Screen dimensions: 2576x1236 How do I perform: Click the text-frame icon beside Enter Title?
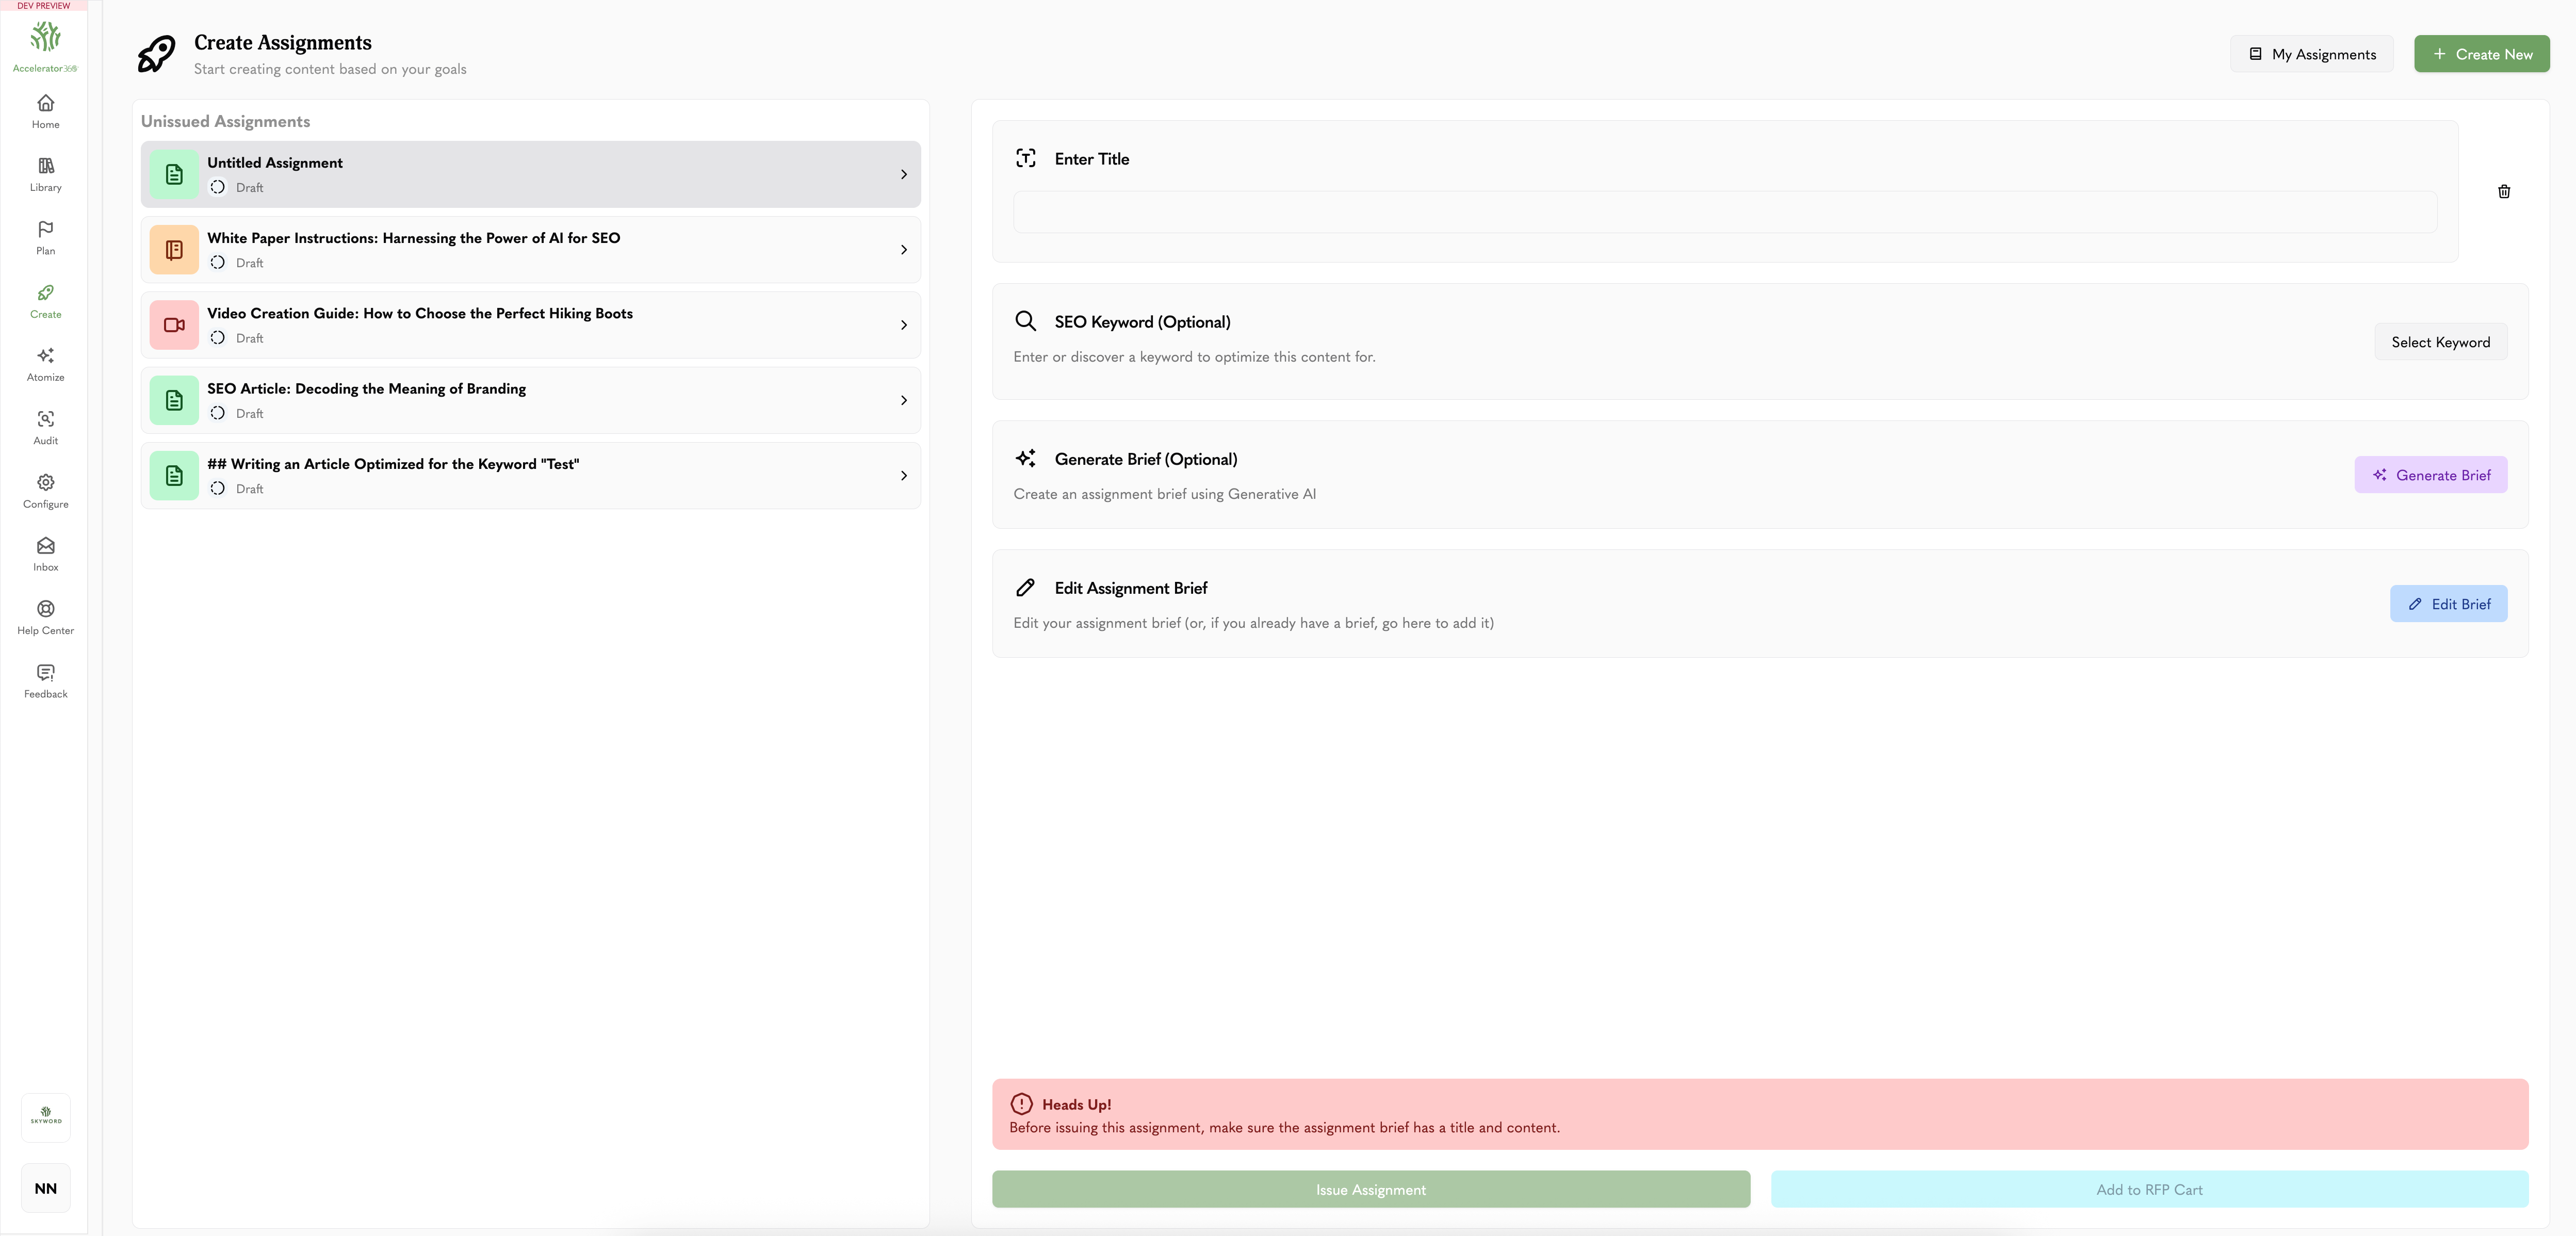tap(1025, 158)
